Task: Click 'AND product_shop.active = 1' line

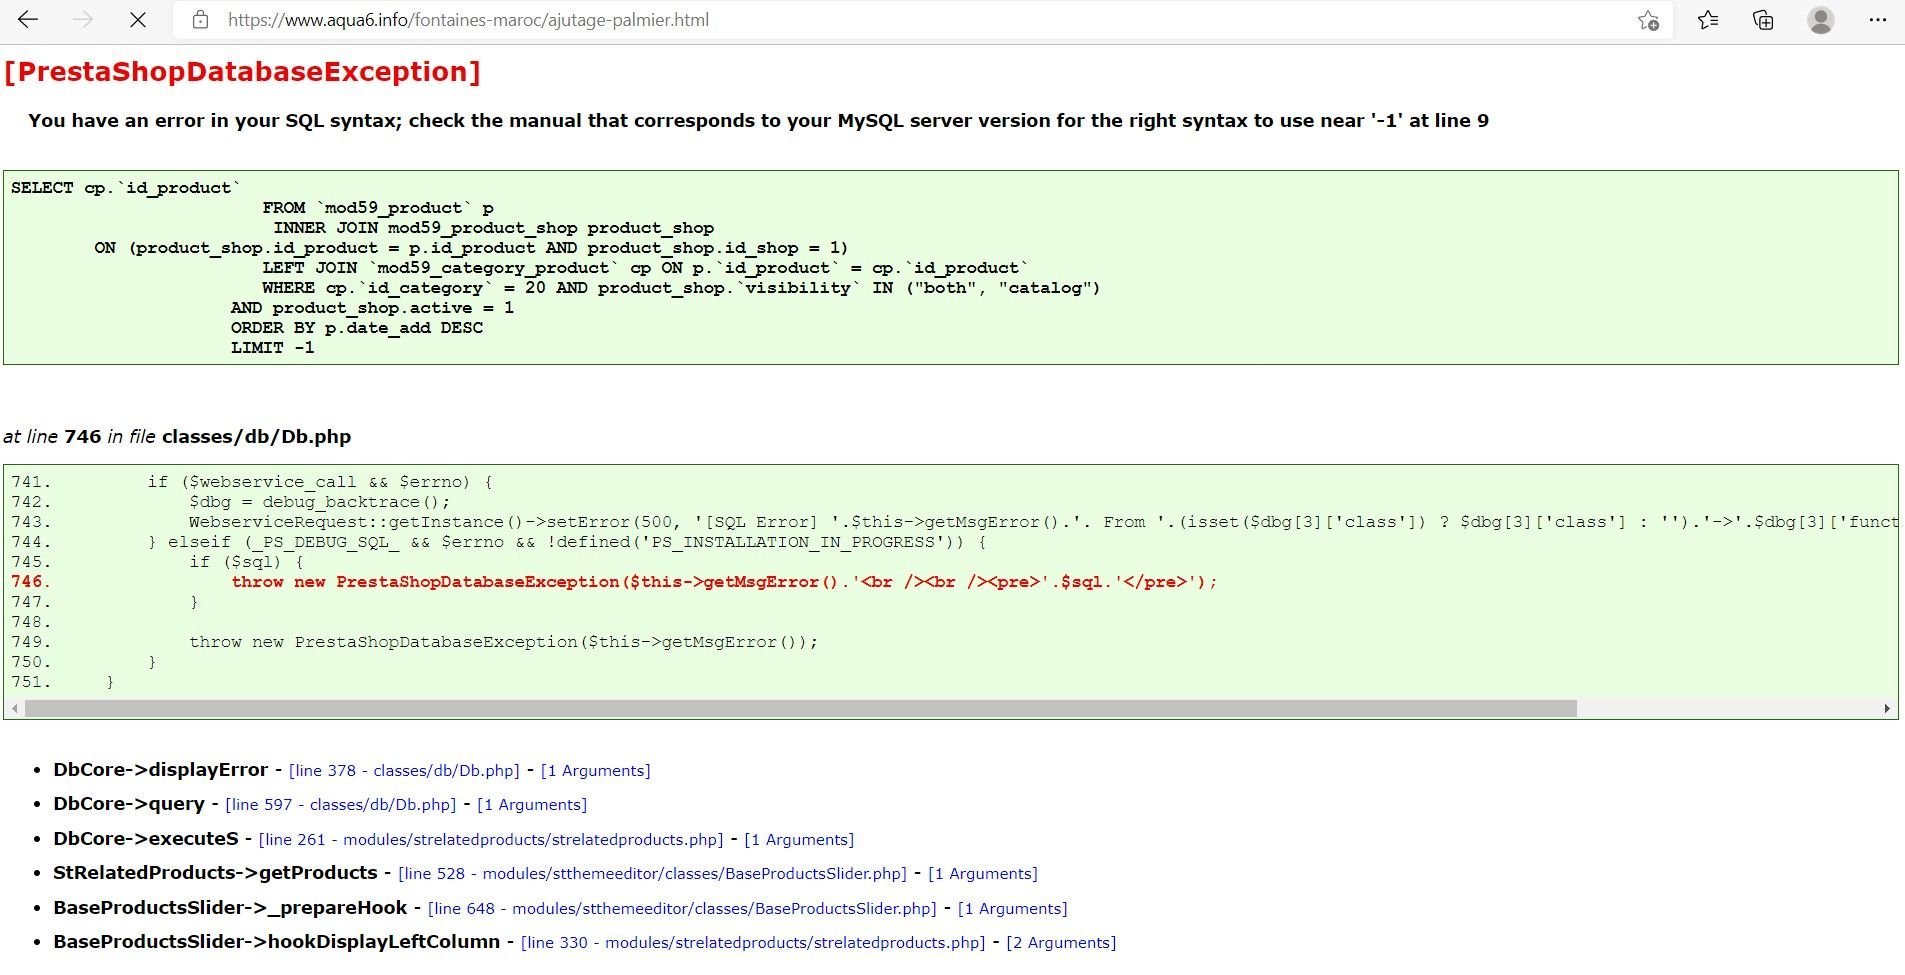Action: coord(372,308)
